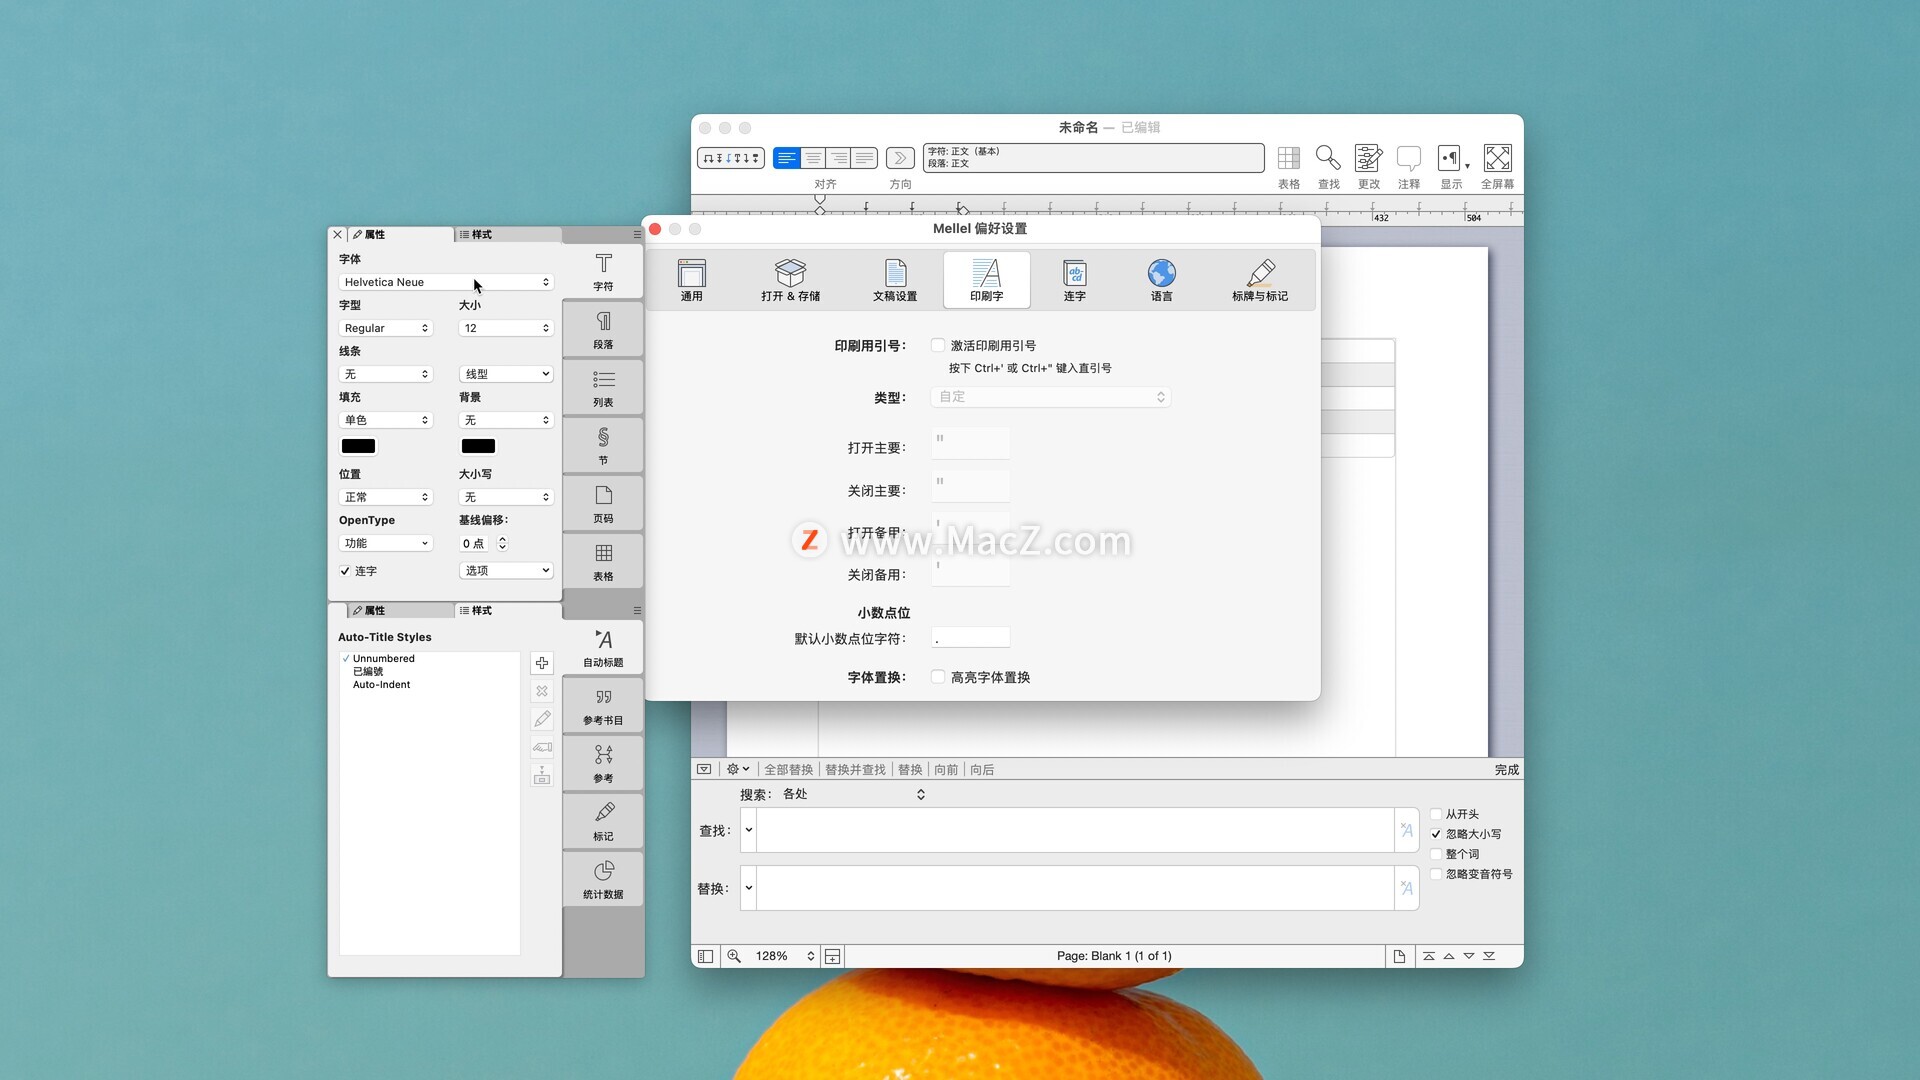This screenshot has width=1920, height=1080.
Task: Click the black background color swatch
Action: click(478, 446)
